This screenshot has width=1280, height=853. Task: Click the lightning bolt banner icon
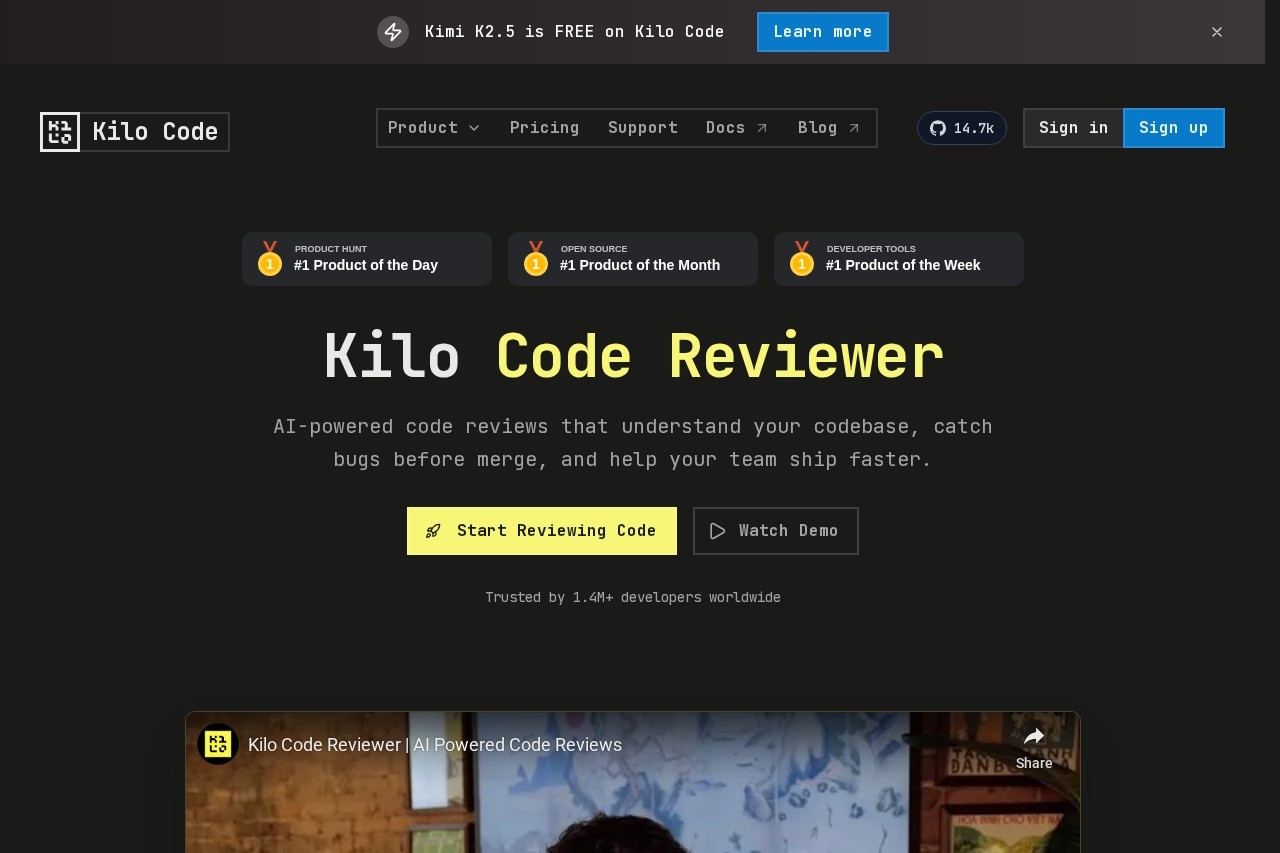(x=393, y=32)
